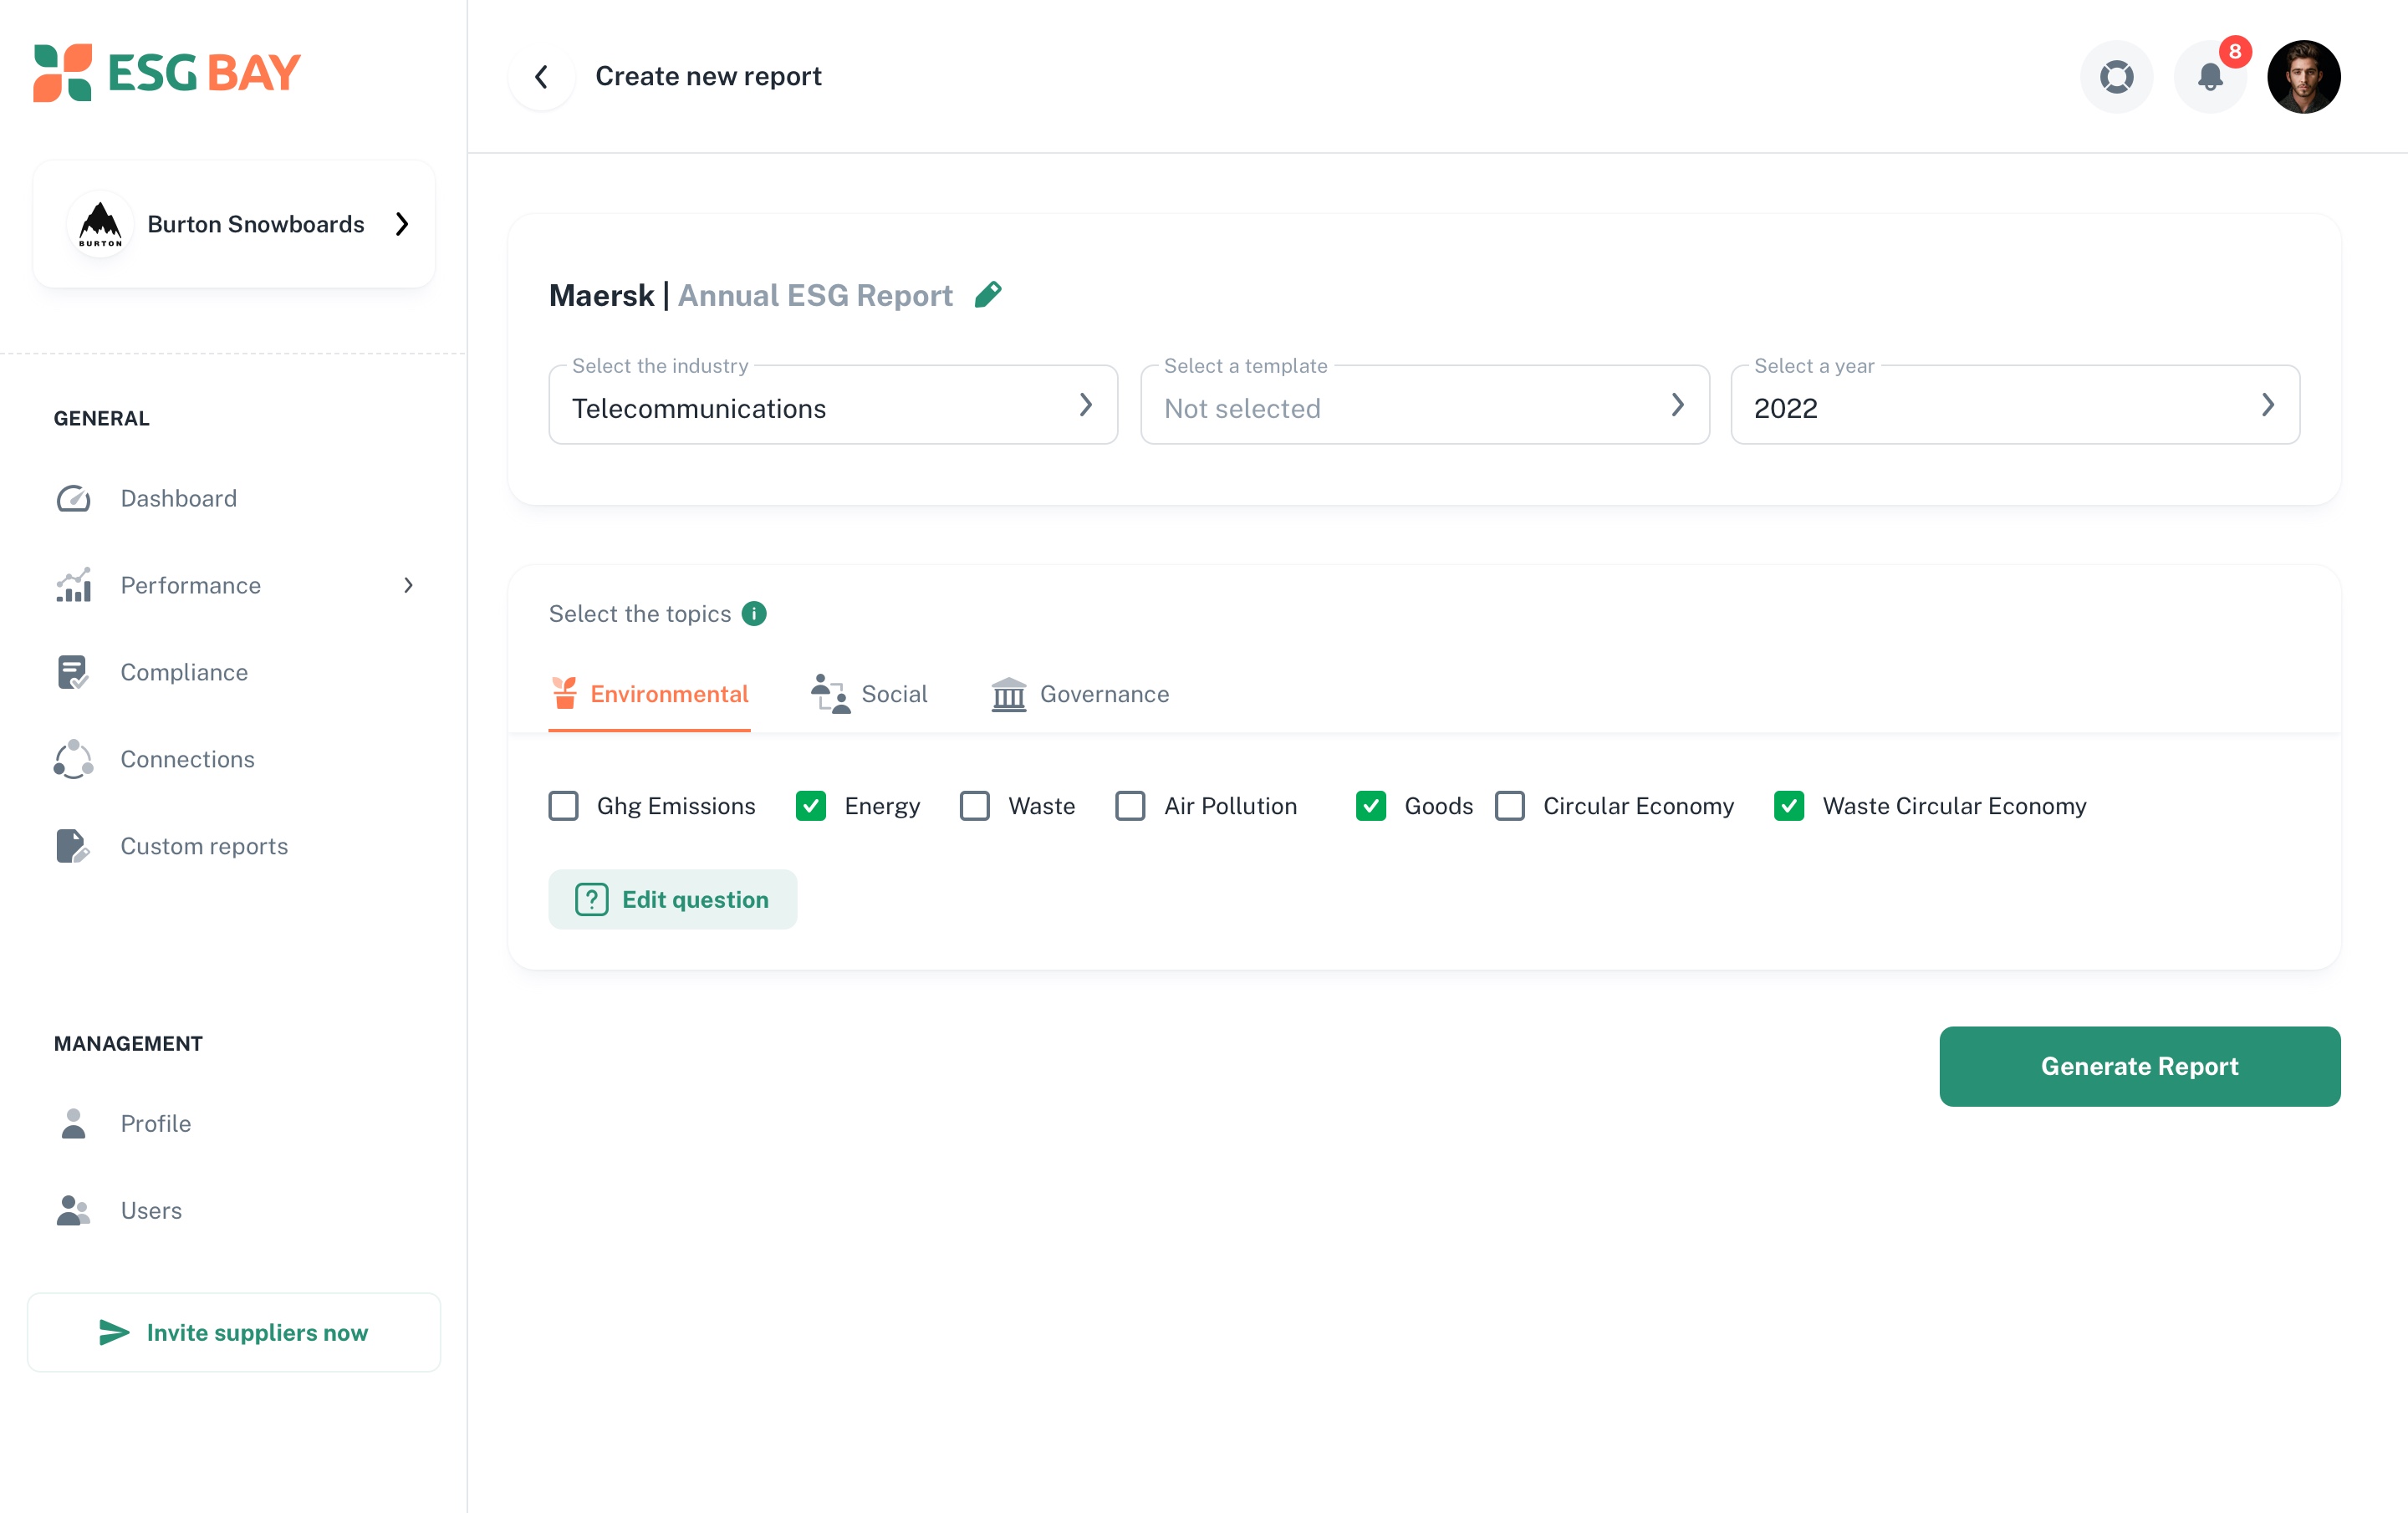
Task: Click the info icon beside Select the topics
Action: (x=754, y=613)
